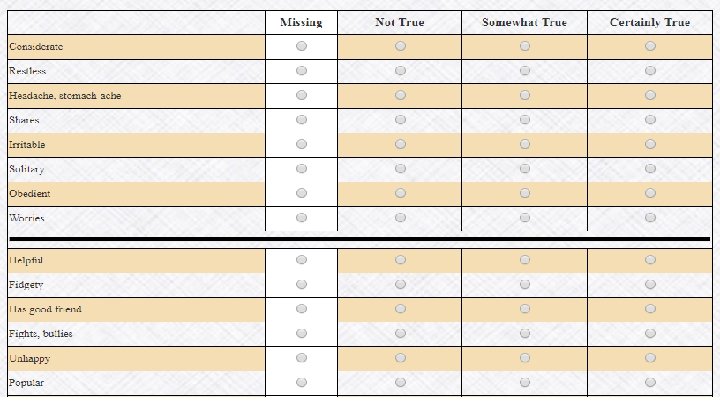This screenshot has height=405, width=720.
Task: Mark Fights, bullies as Not True
Action: tap(400, 333)
